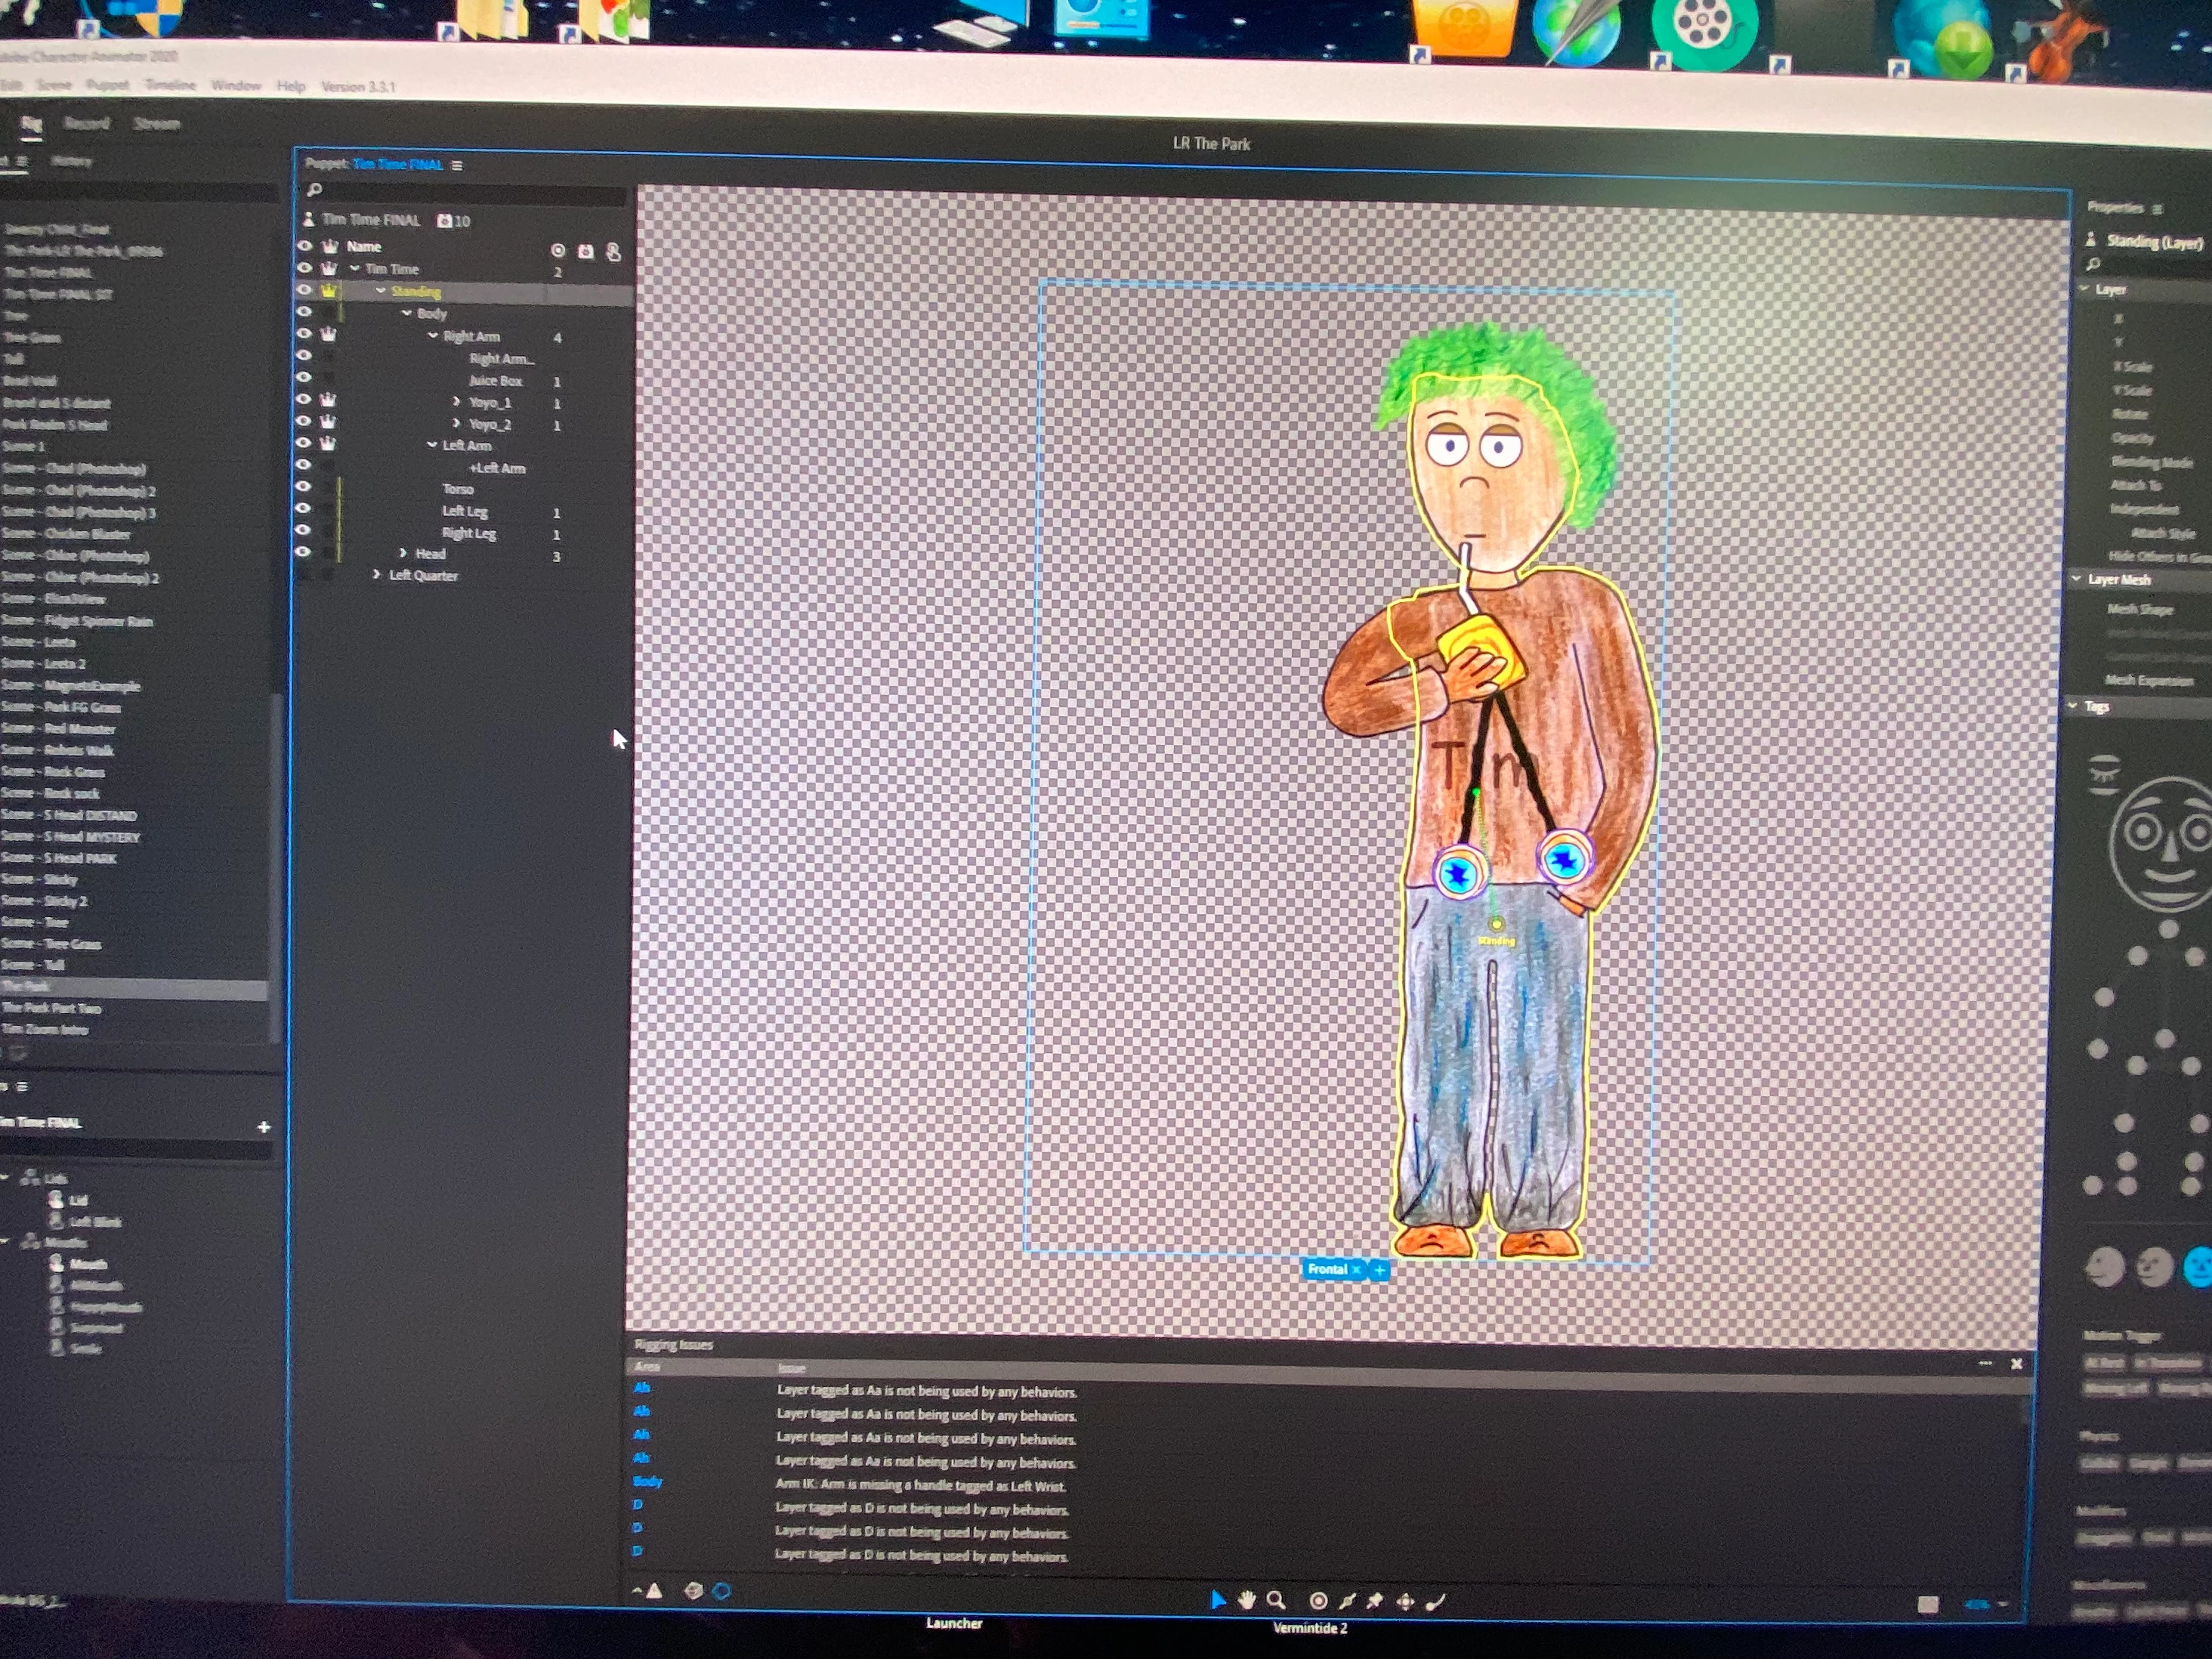Click the rigging issues warning triangle icon
Viewport: 2212px width, 1659px height.
[654, 1591]
